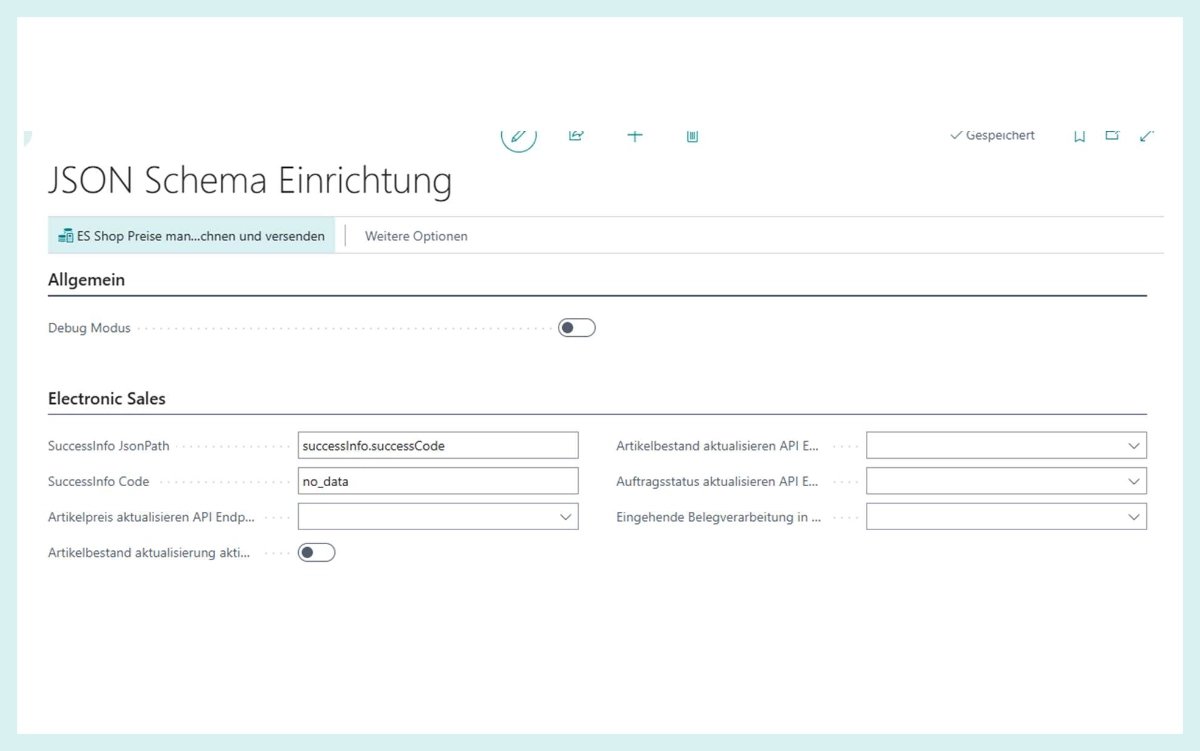Collapse the Electronic Sales section header

[x=107, y=398]
